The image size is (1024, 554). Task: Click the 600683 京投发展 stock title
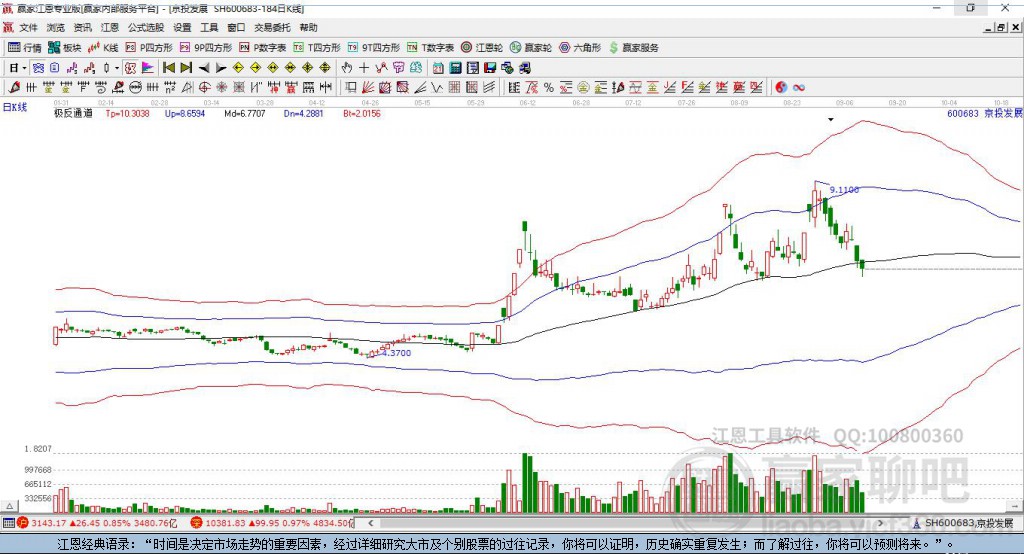(984, 113)
